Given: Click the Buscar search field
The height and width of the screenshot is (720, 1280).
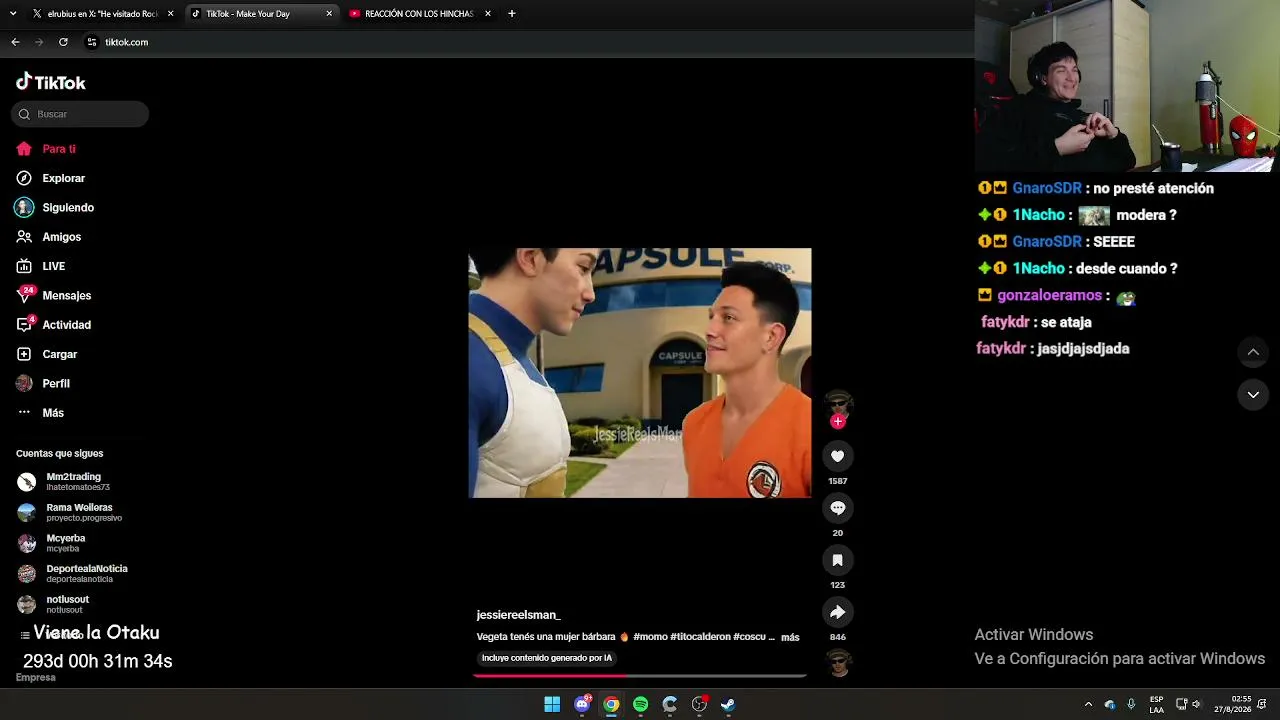Looking at the screenshot, I should pyautogui.click(x=80, y=114).
